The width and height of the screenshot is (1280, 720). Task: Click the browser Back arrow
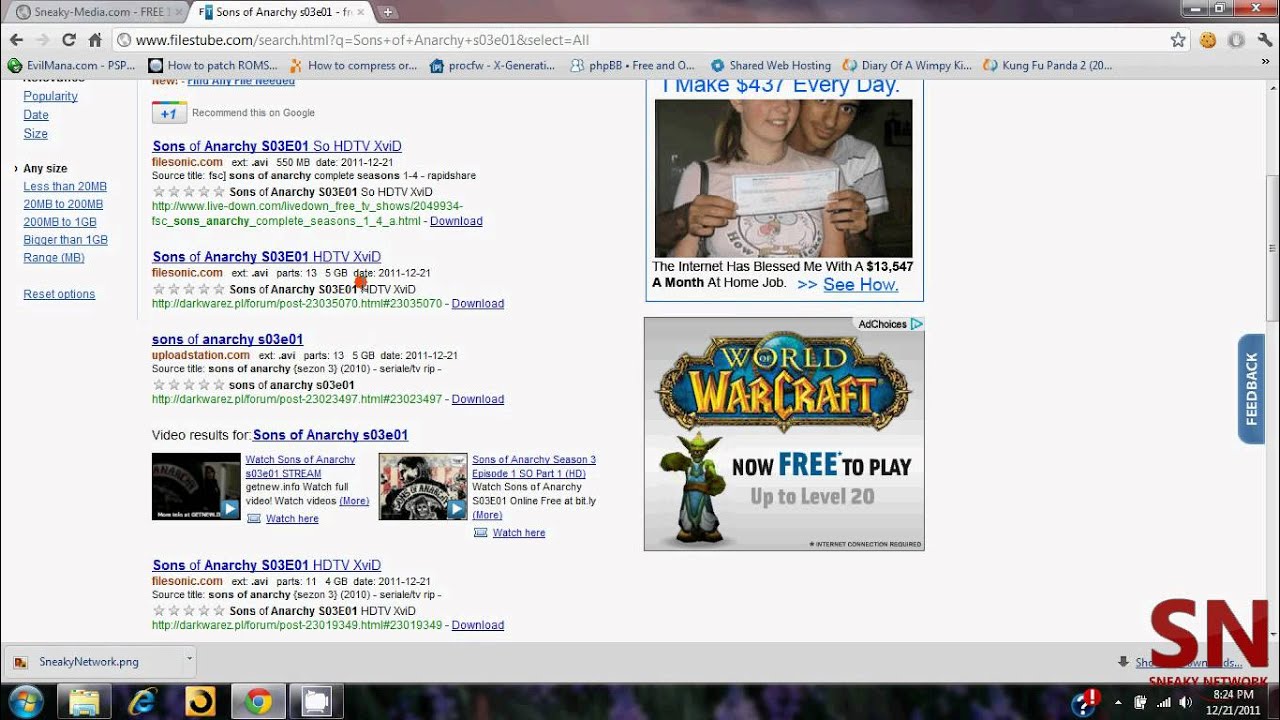pyautogui.click(x=16, y=40)
